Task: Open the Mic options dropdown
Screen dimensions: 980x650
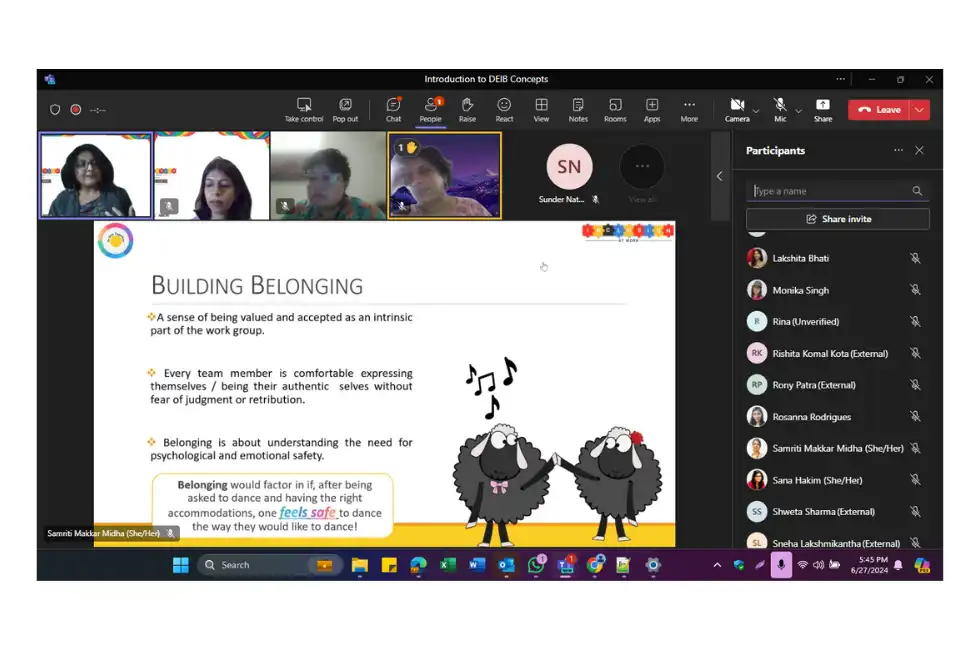Action: [798, 111]
